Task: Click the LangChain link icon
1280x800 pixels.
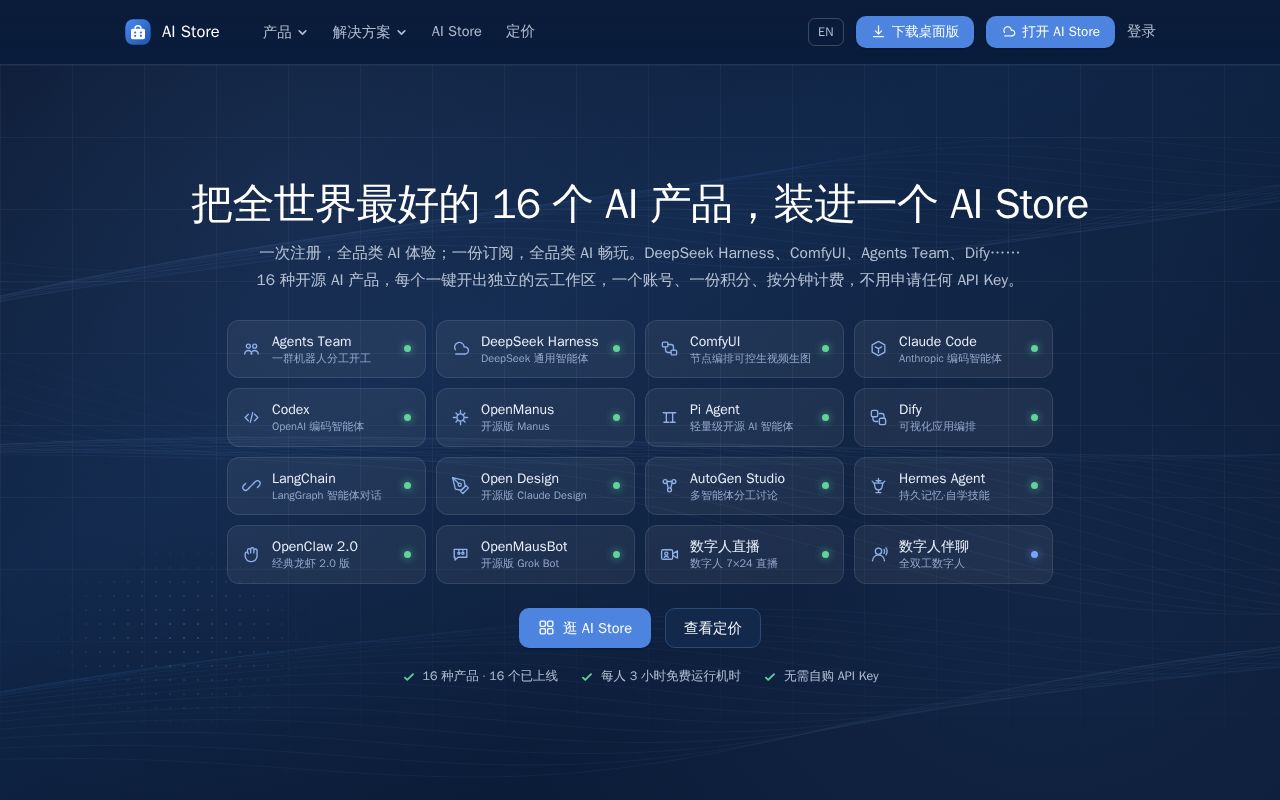Action: pyautogui.click(x=251, y=486)
